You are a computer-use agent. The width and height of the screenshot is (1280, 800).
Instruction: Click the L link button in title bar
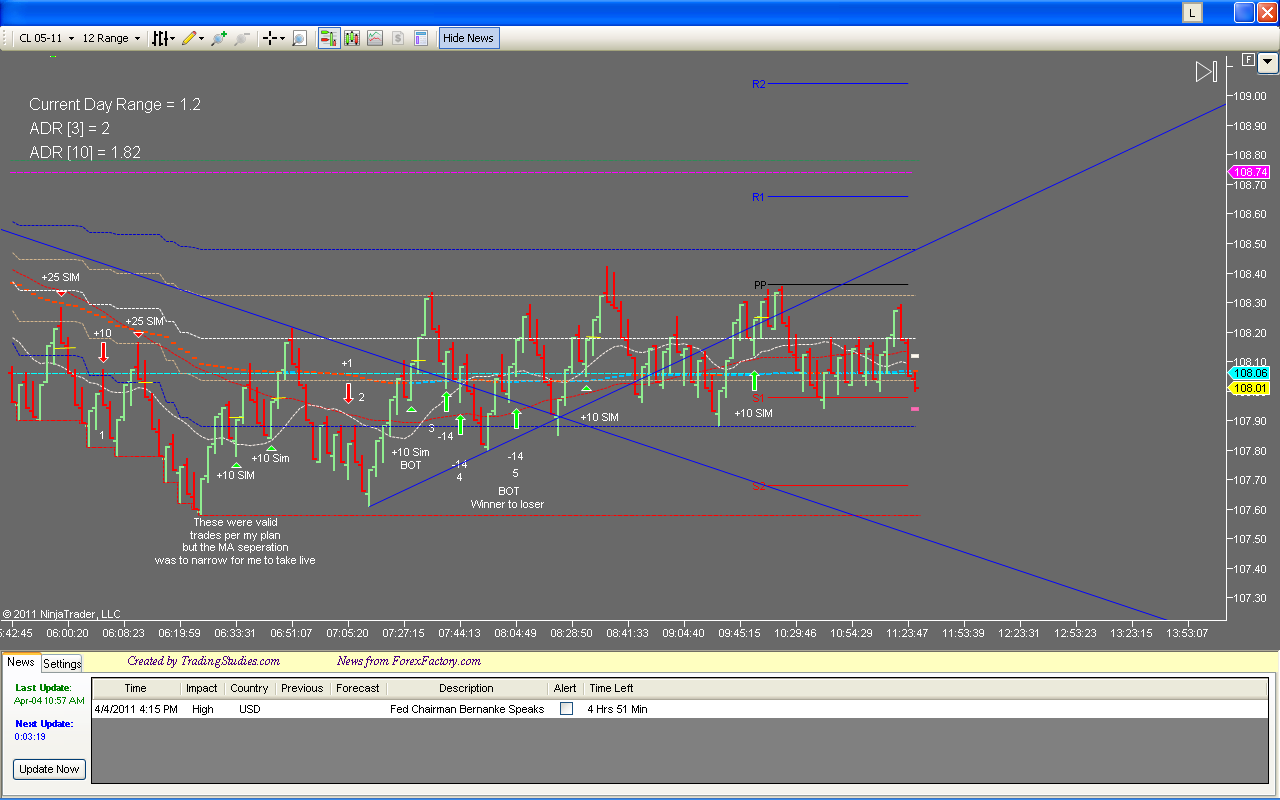[x=1192, y=12]
